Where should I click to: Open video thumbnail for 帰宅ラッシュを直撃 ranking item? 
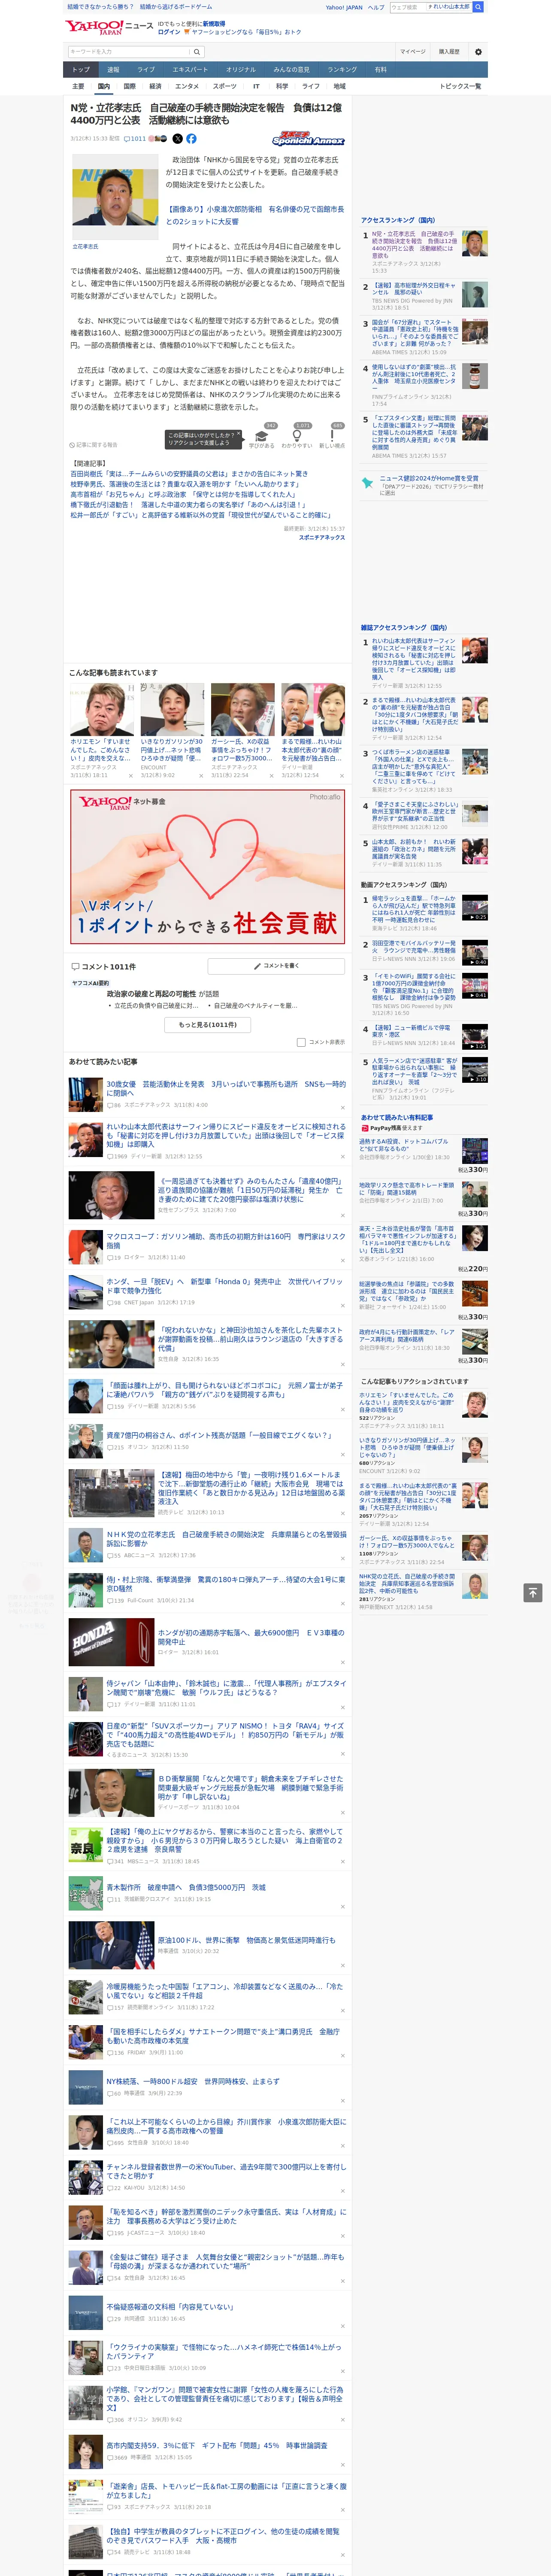tap(475, 908)
